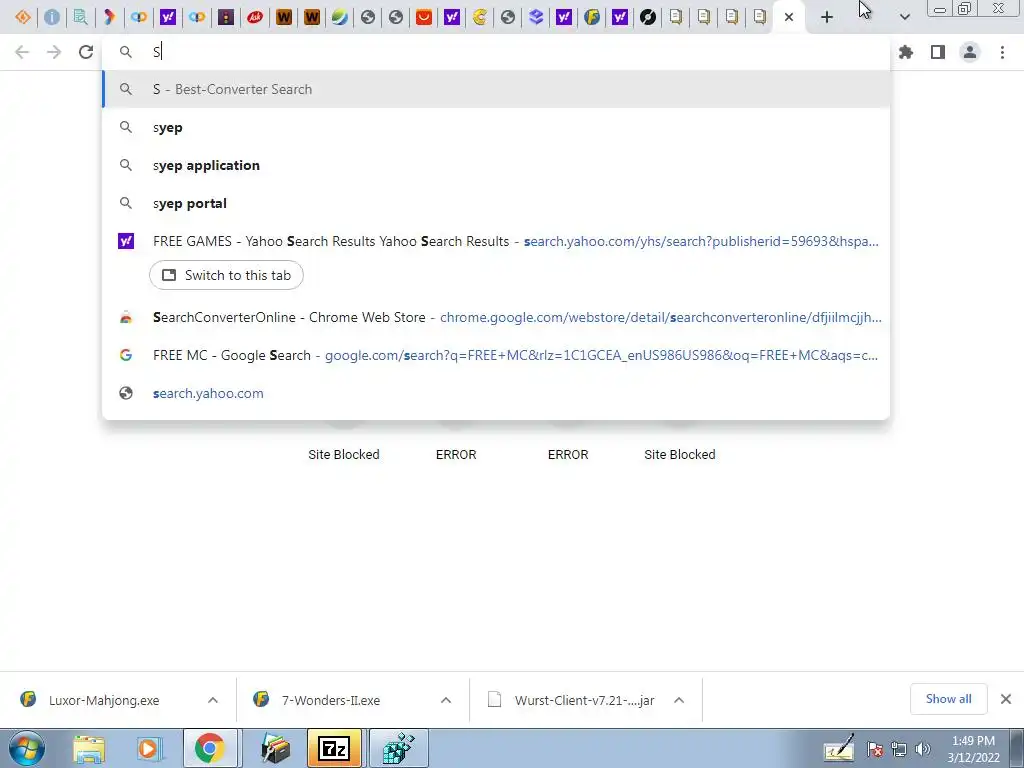
Task: Reload the current page
Action: pos(86,52)
